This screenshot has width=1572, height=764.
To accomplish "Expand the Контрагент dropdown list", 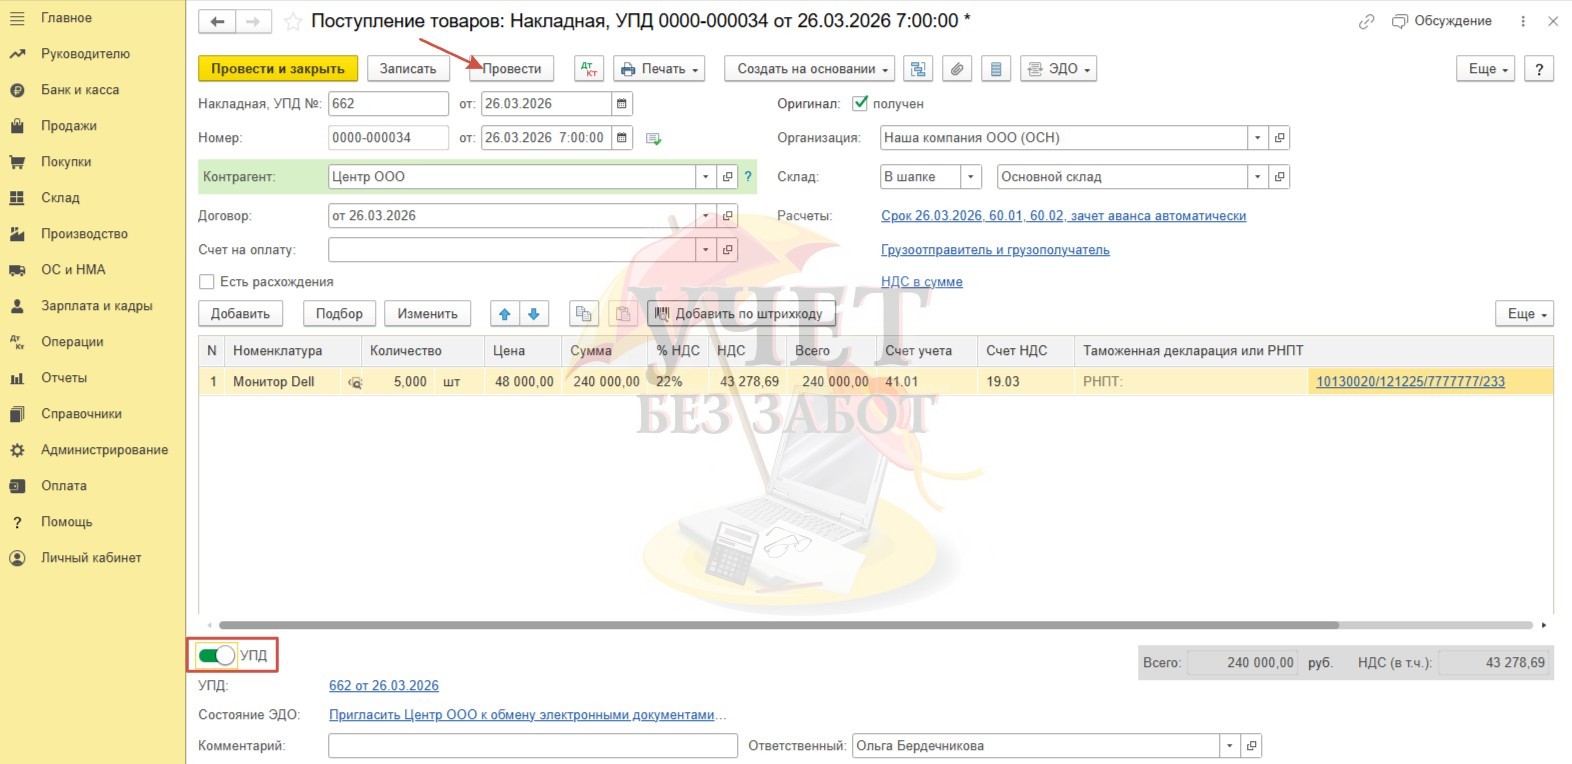I will click(706, 177).
